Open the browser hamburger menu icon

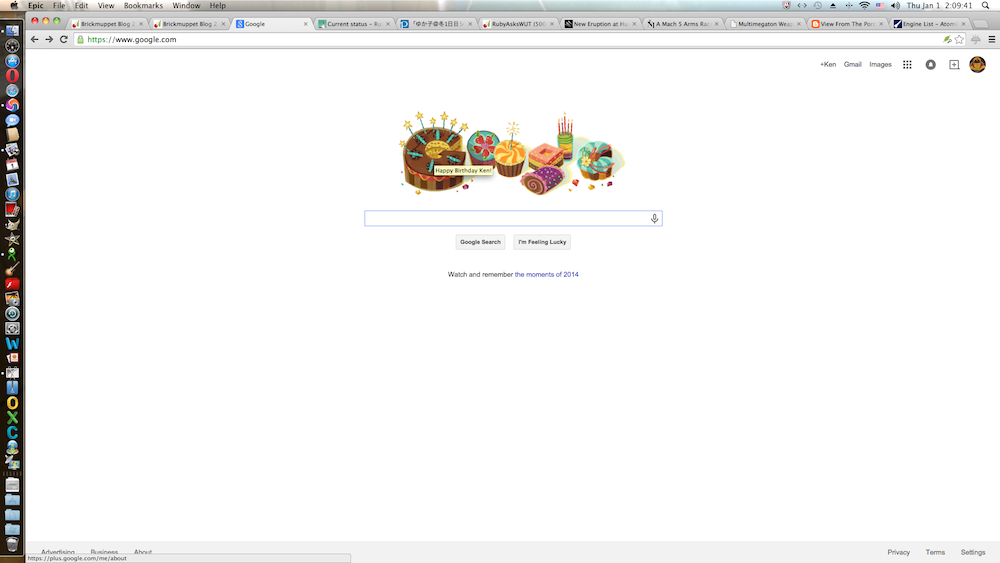[x=992, y=40]
